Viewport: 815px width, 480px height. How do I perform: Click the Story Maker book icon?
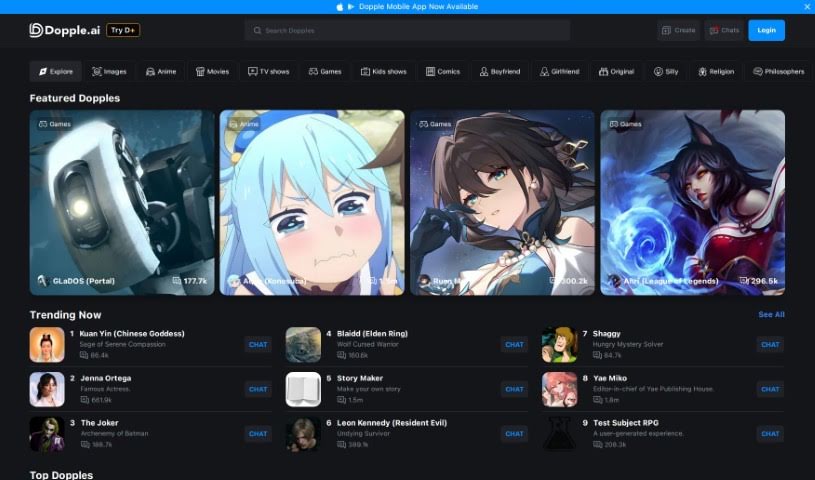[x=303, y=390]
